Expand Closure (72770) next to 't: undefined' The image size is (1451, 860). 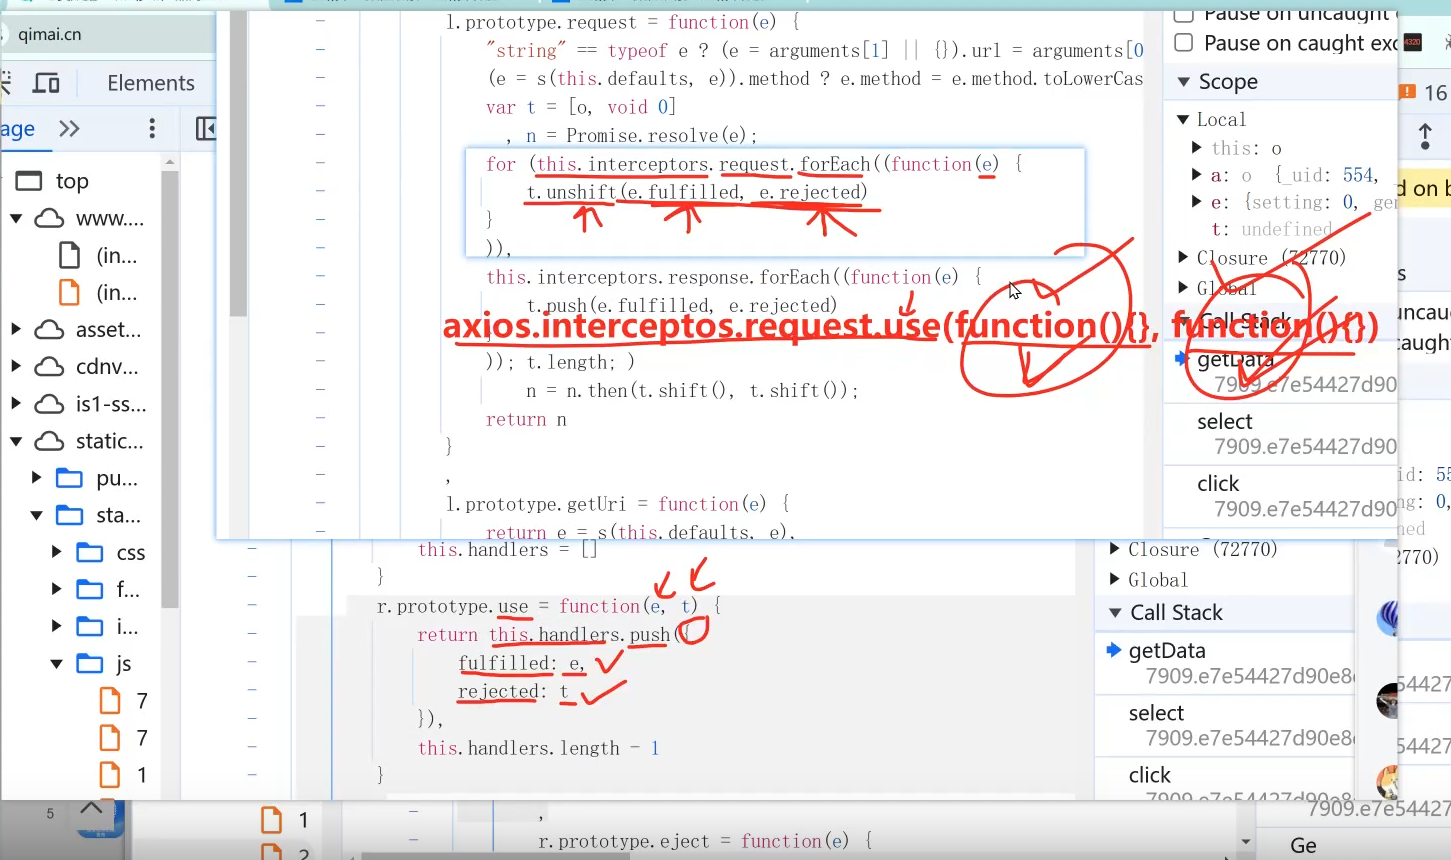click(x=1184, y=258)
